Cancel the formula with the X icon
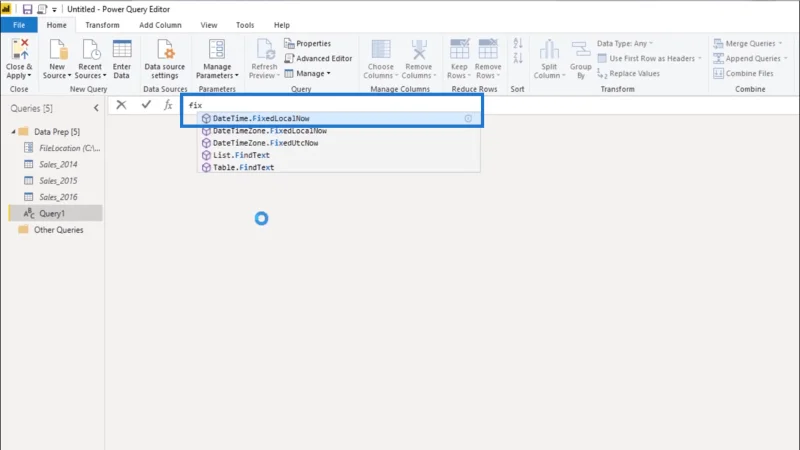 (121, 105)
